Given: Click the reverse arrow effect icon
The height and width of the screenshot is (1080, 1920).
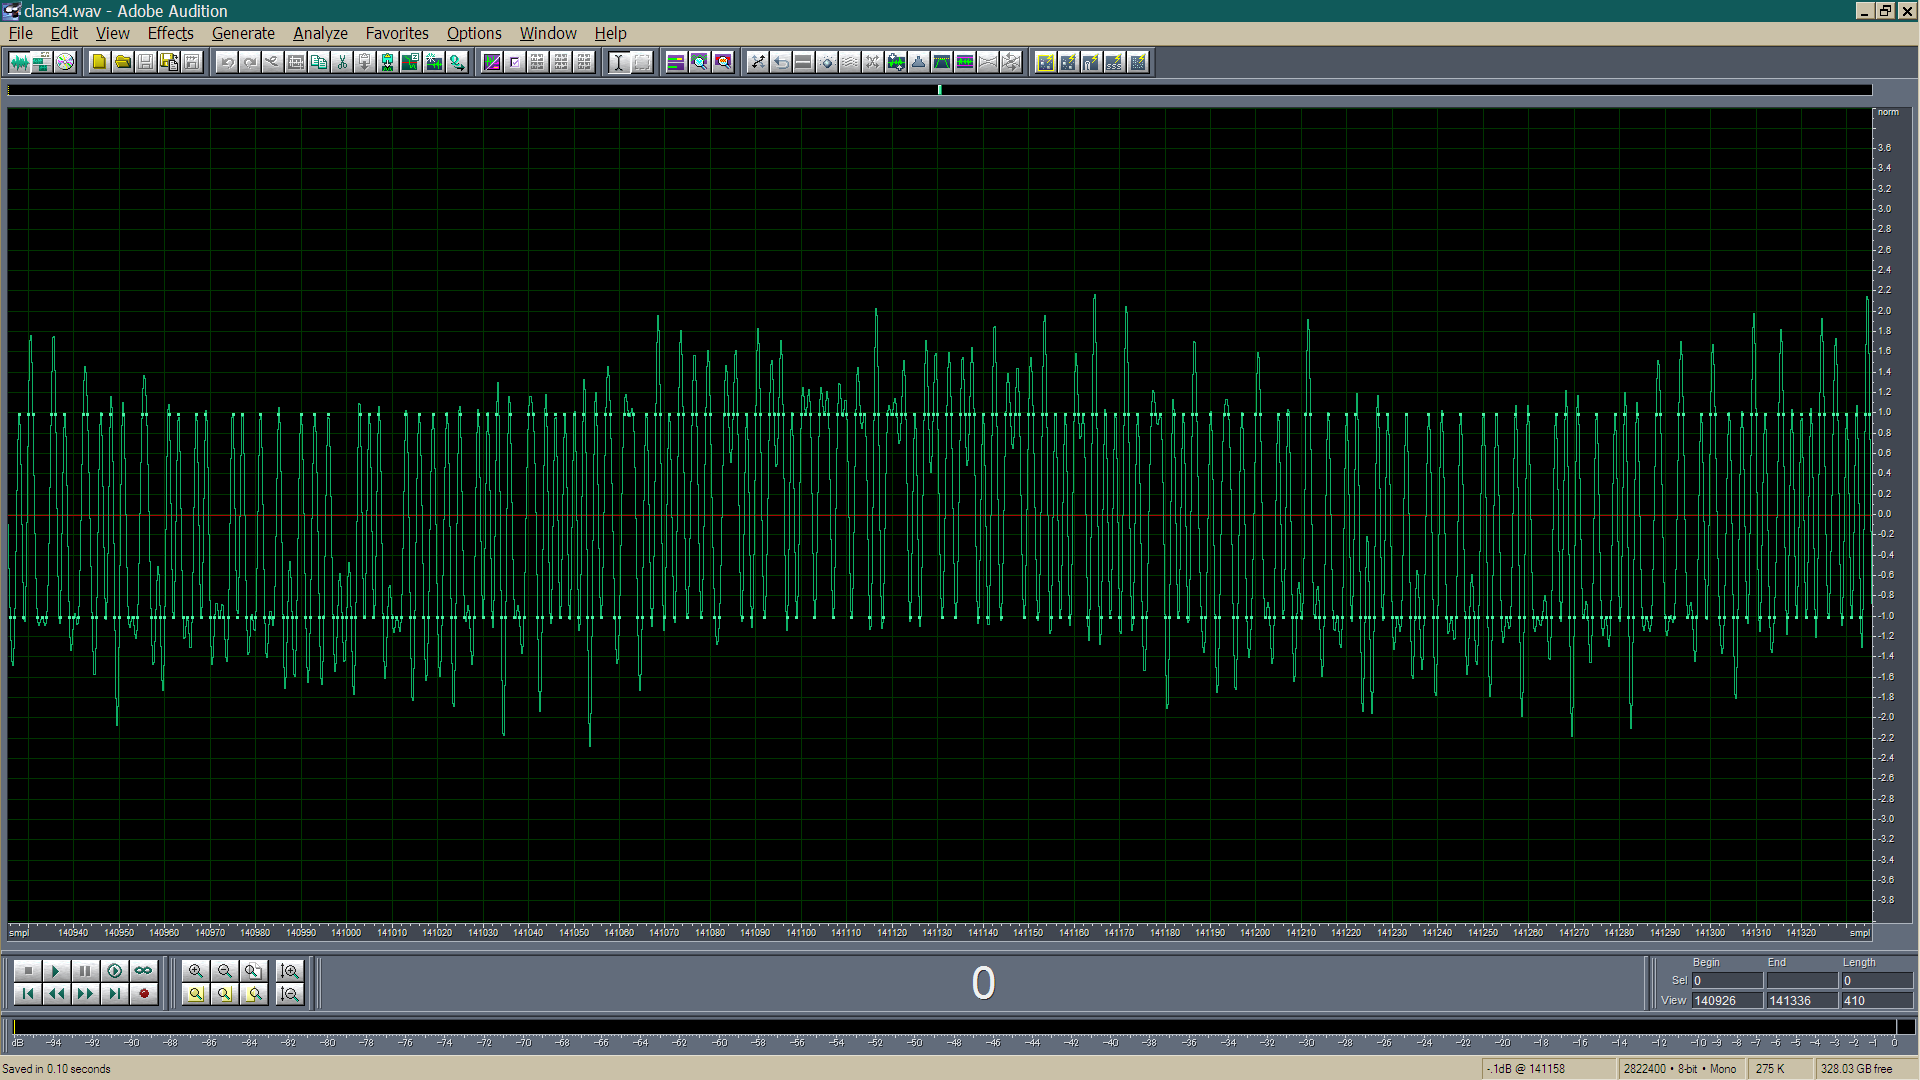Looking at the screenshot, I should [780, 62].
